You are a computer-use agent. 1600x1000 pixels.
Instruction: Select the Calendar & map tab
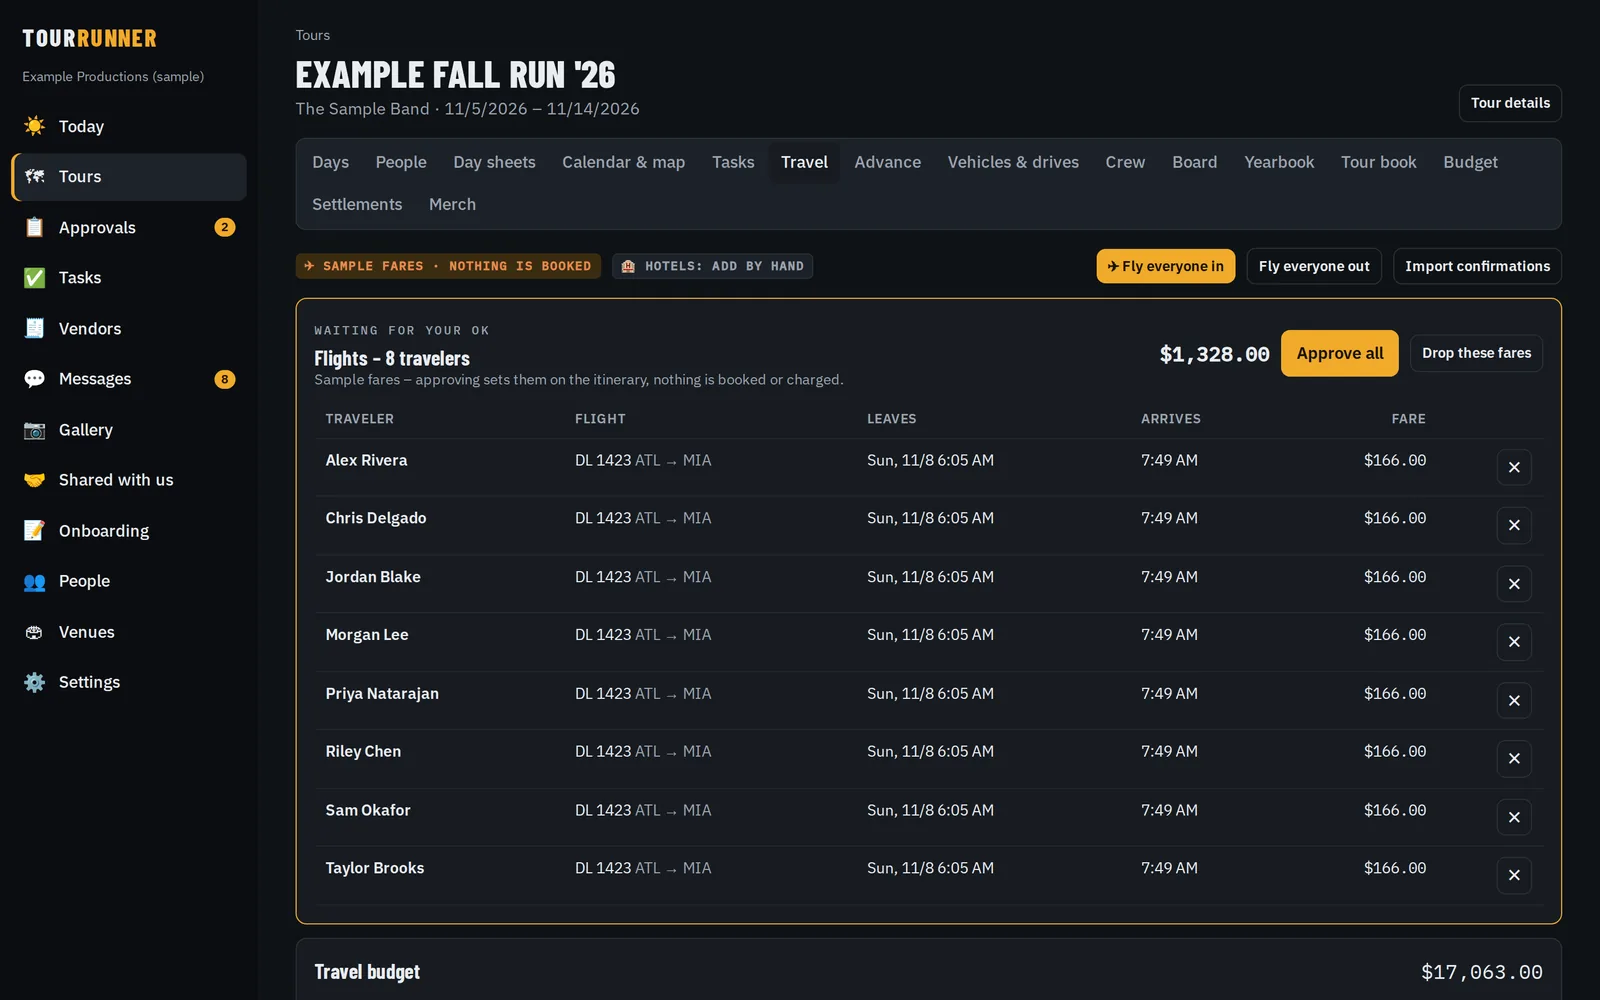(623, 162)
